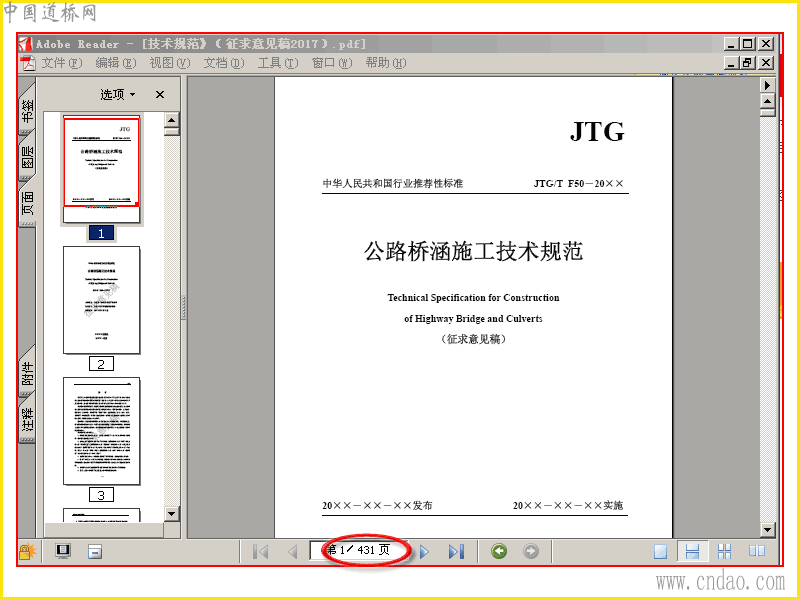800x600 pixels.
Task: Select continuous page layout icon
Action: pos(692,552)
